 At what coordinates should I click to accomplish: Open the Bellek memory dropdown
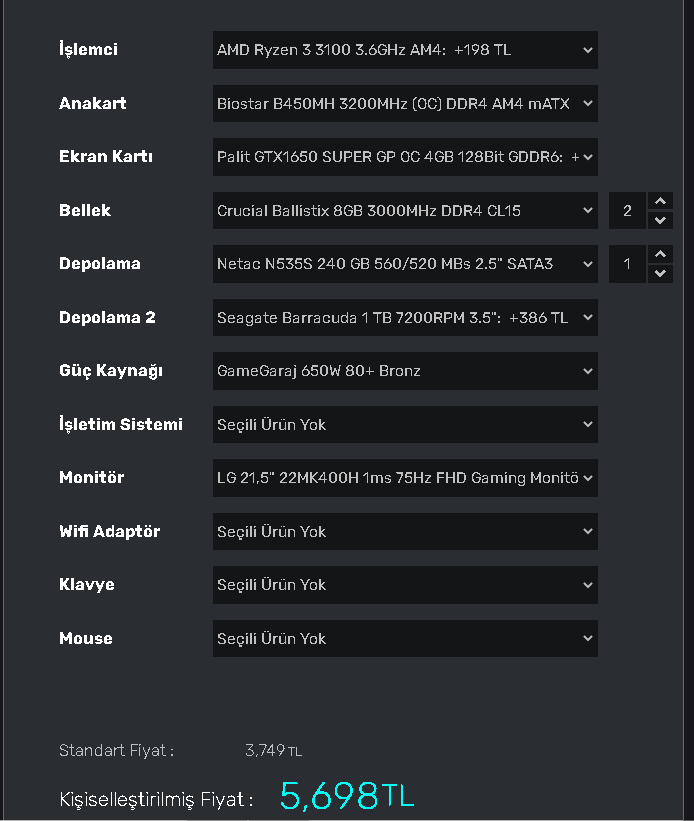pos(404,211)
